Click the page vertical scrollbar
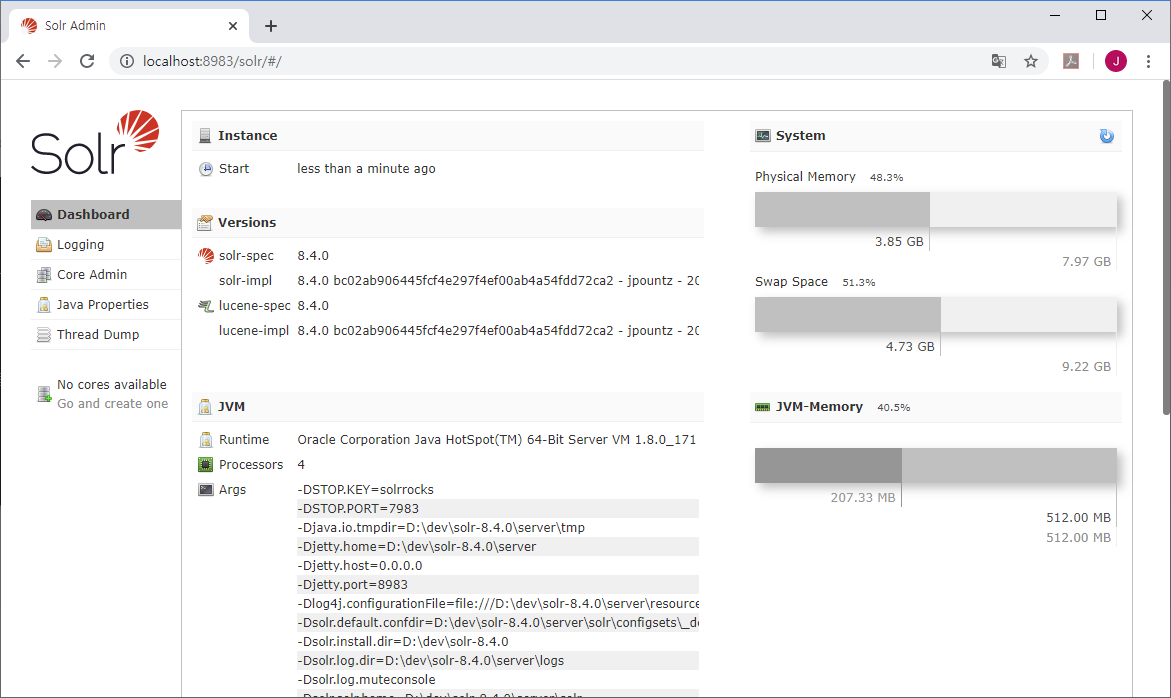1171x698 pixels. pyautogui.click(x=1166, y=246)
